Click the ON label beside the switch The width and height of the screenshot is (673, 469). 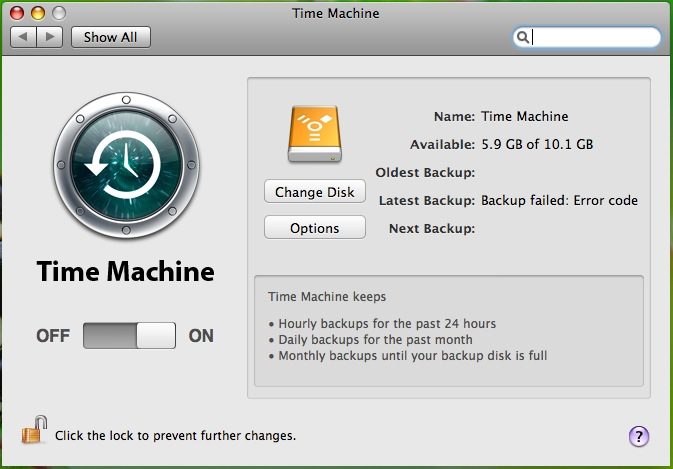click(x=201, y=336)
